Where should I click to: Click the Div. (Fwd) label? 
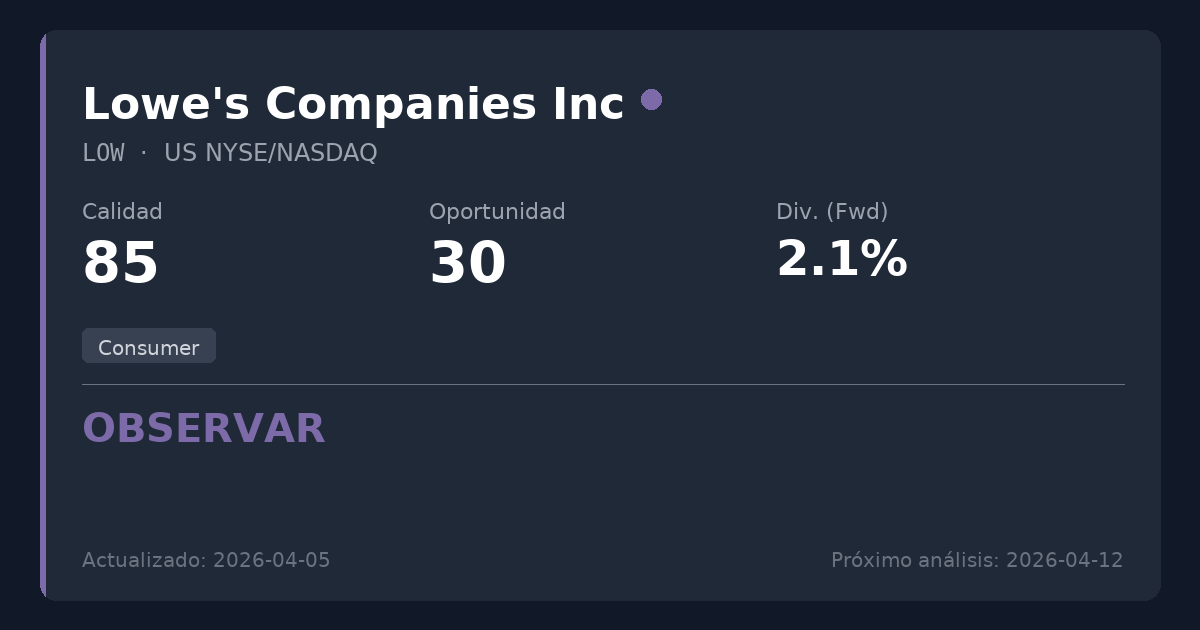[832, 212]
